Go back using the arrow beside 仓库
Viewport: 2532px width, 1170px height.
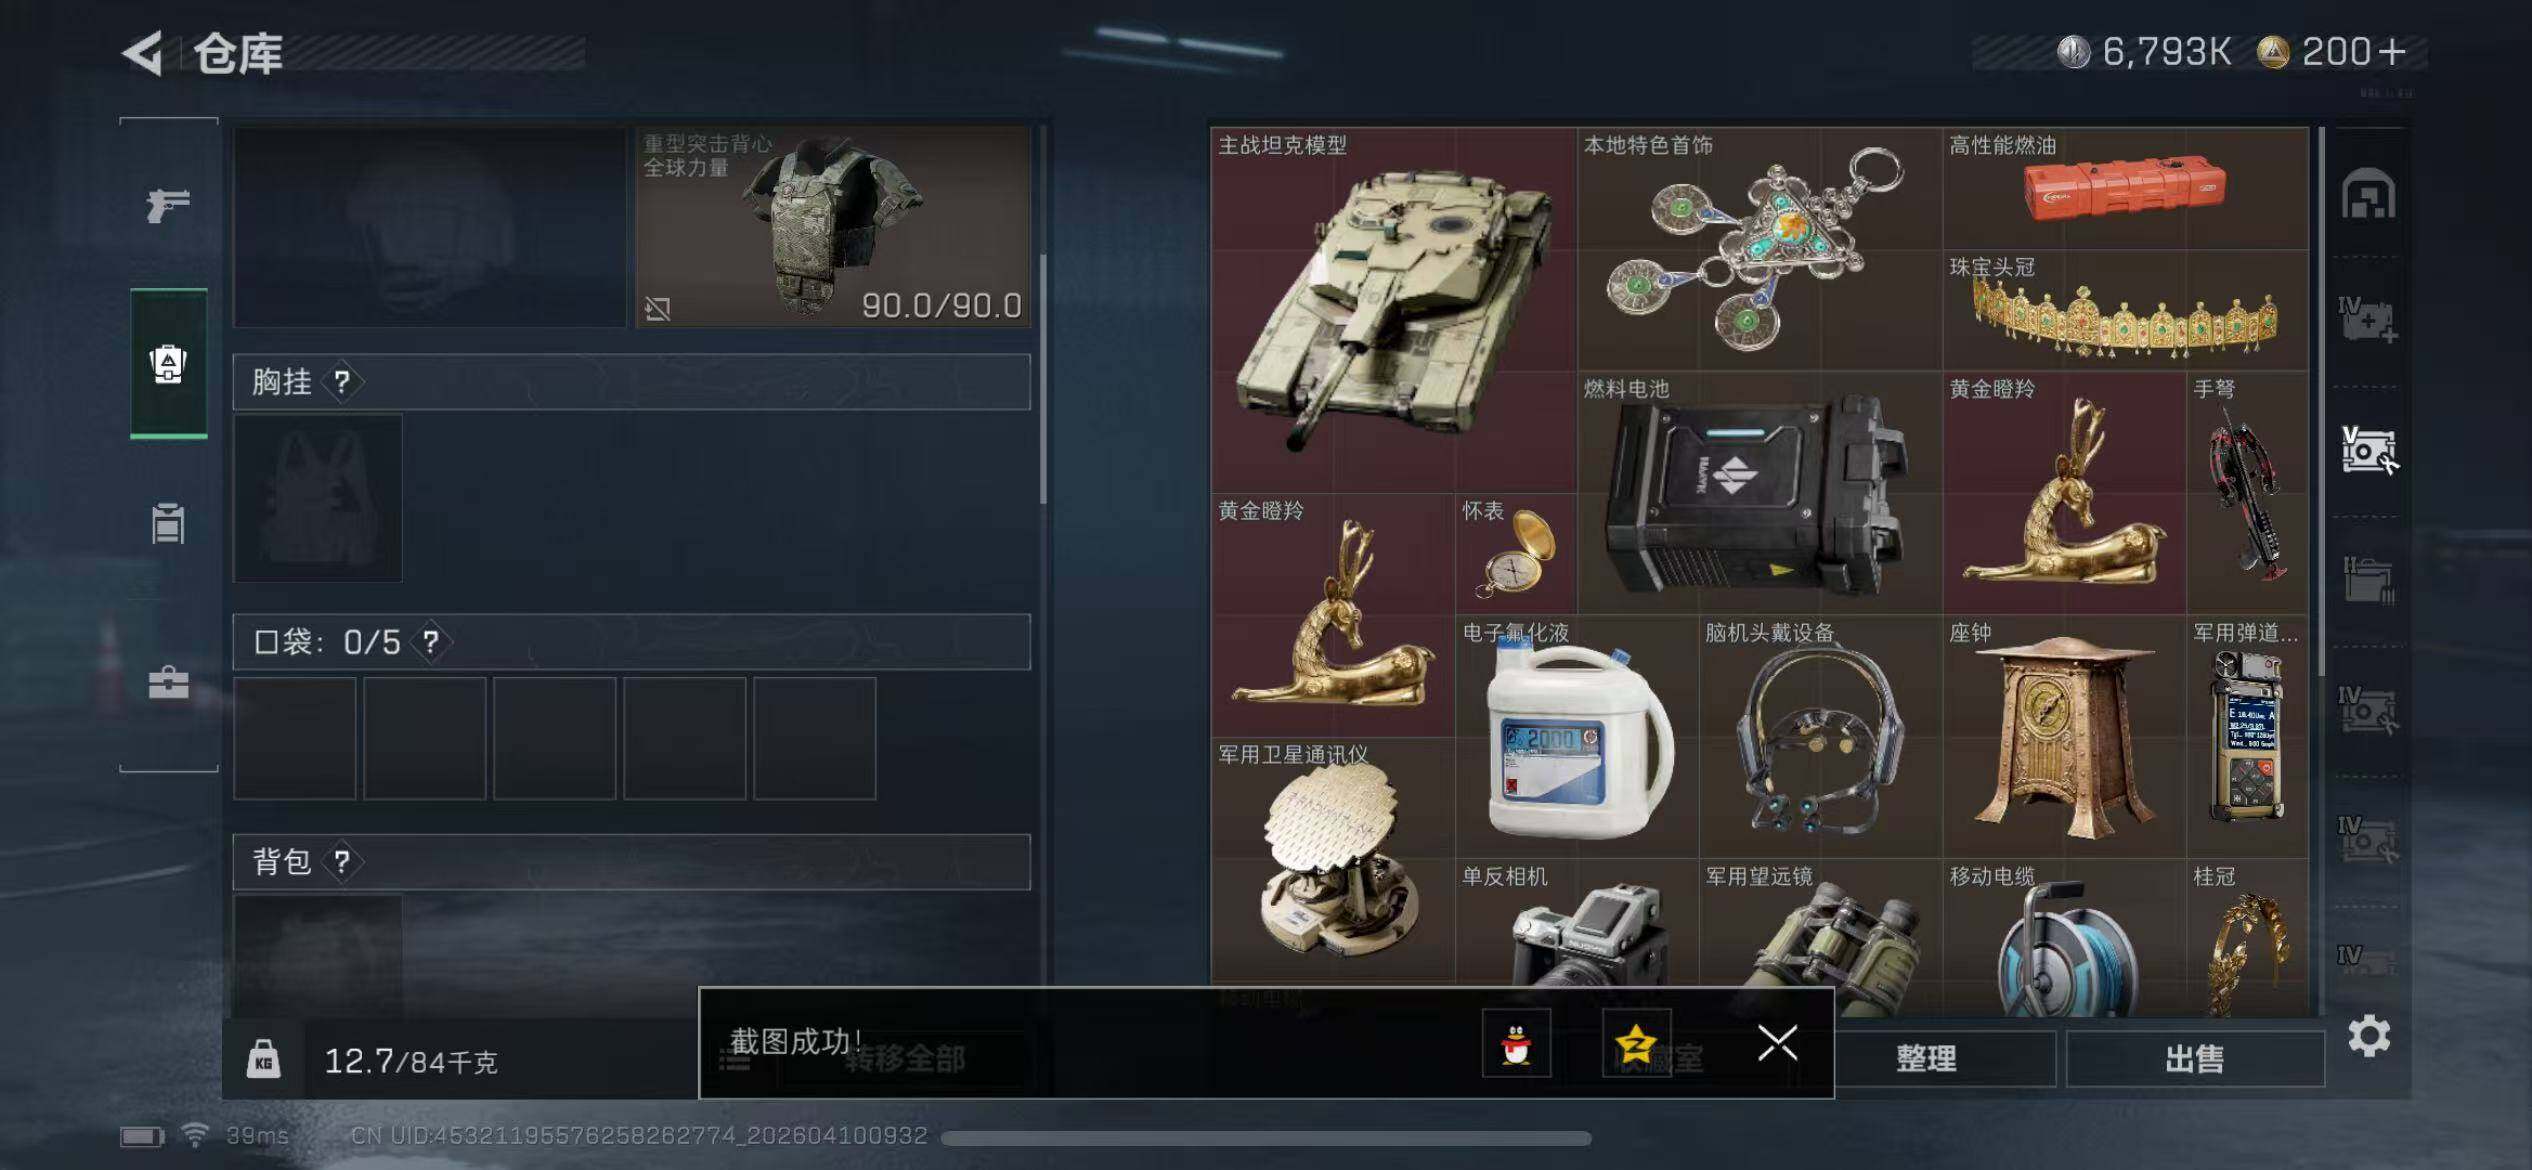(143, 53)
